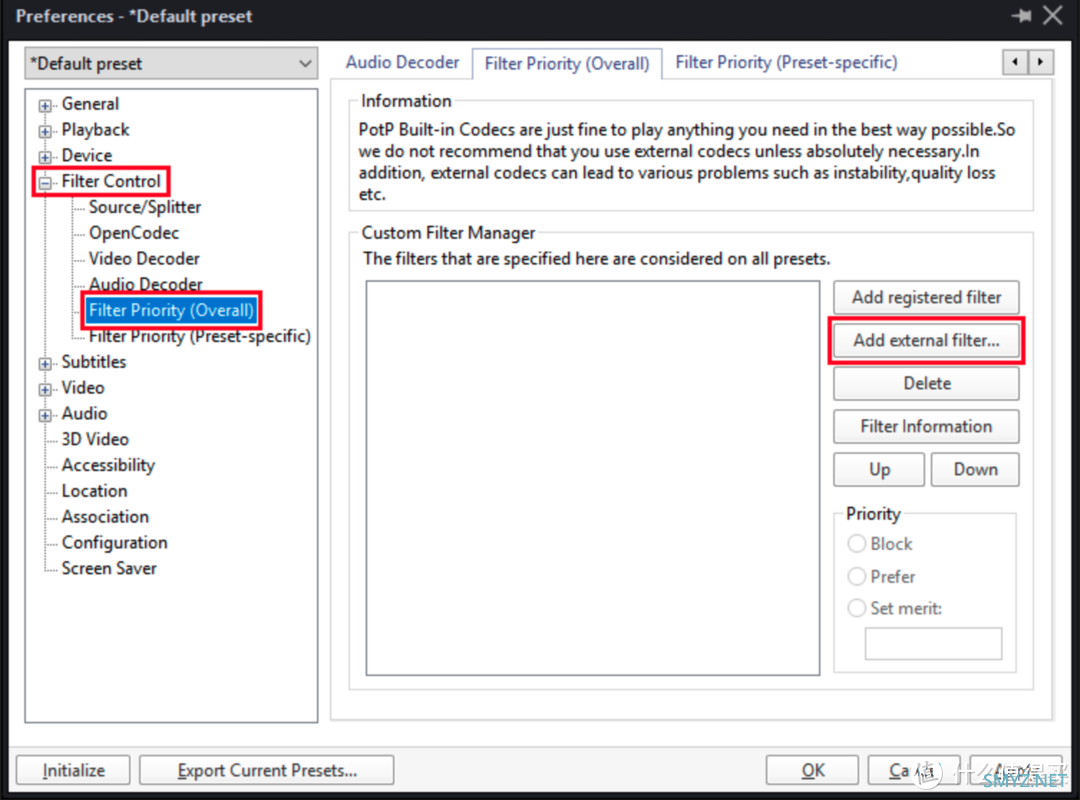Pin the Preferences window with pin icon
This screenshot has height=800, width=1080.
point(1021,15)
